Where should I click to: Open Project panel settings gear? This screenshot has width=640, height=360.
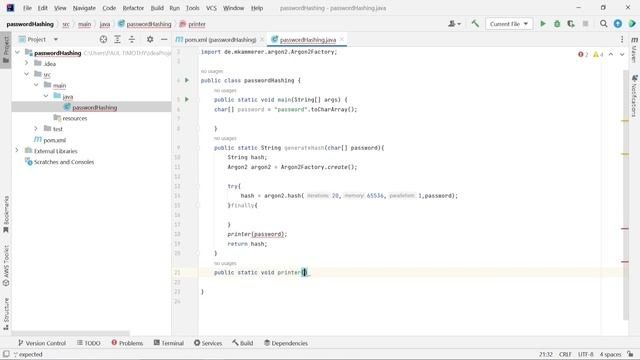click(x=150, y=39)
